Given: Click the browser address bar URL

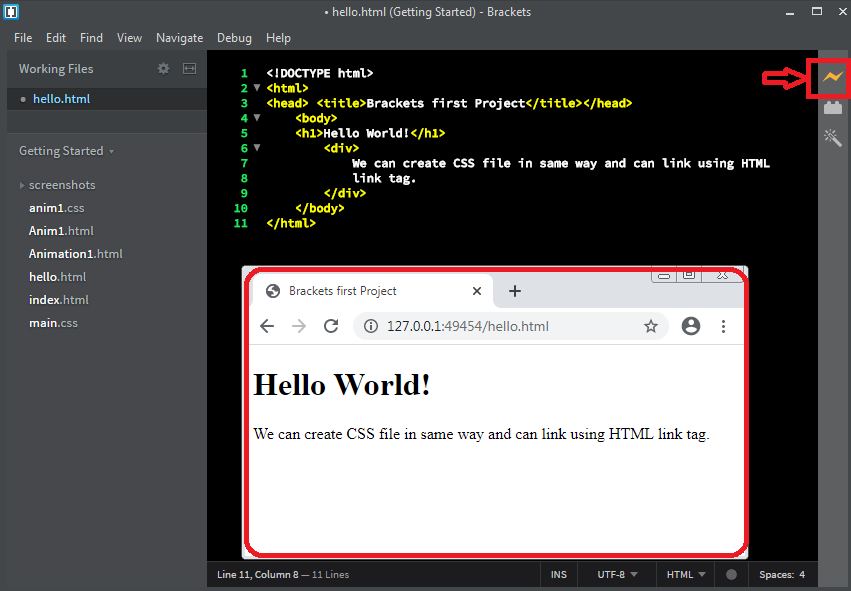Looking at the screenshot, I should [468, 326].
